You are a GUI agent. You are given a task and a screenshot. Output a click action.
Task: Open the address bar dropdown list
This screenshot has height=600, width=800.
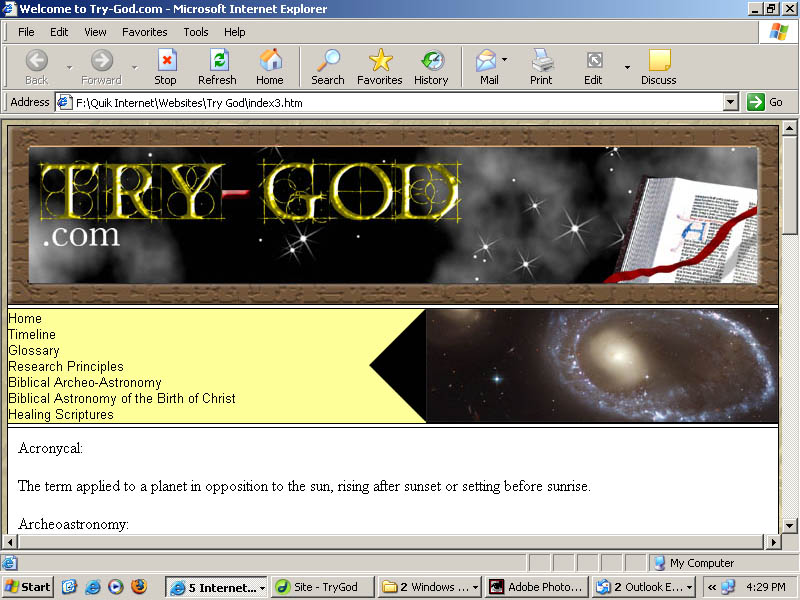(x=730, y=102)
